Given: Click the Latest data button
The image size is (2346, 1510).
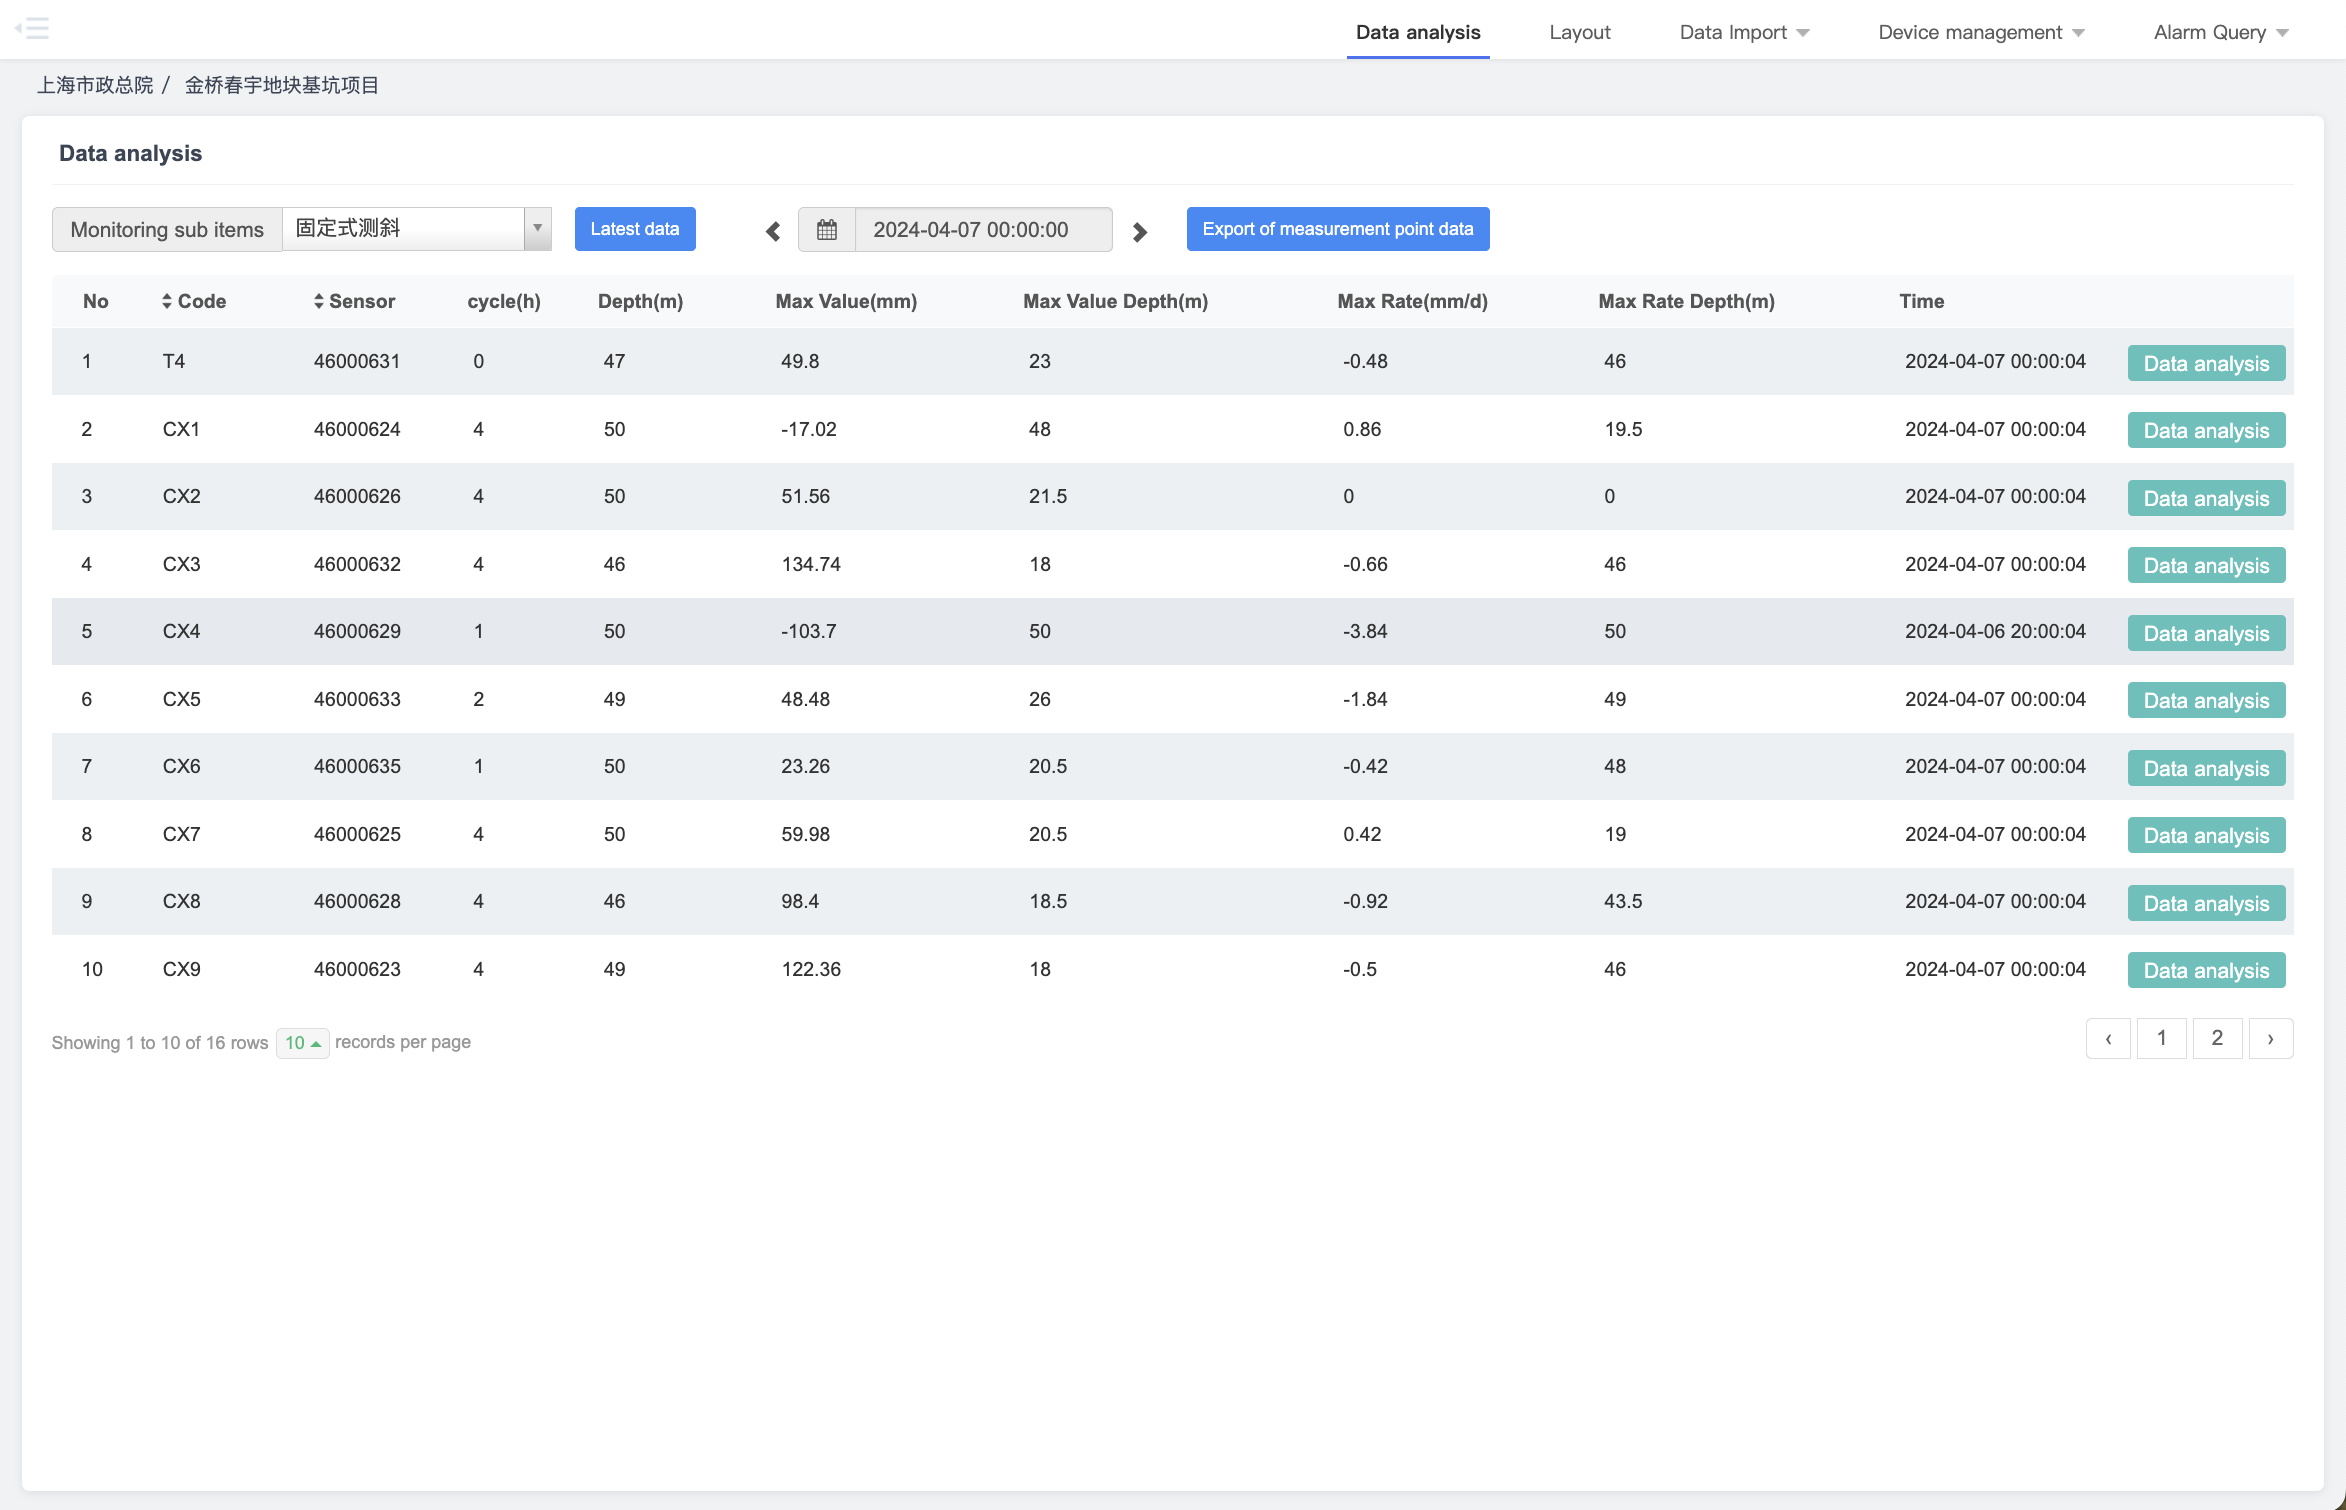Looking at the screenshot, I should point(635,229).
